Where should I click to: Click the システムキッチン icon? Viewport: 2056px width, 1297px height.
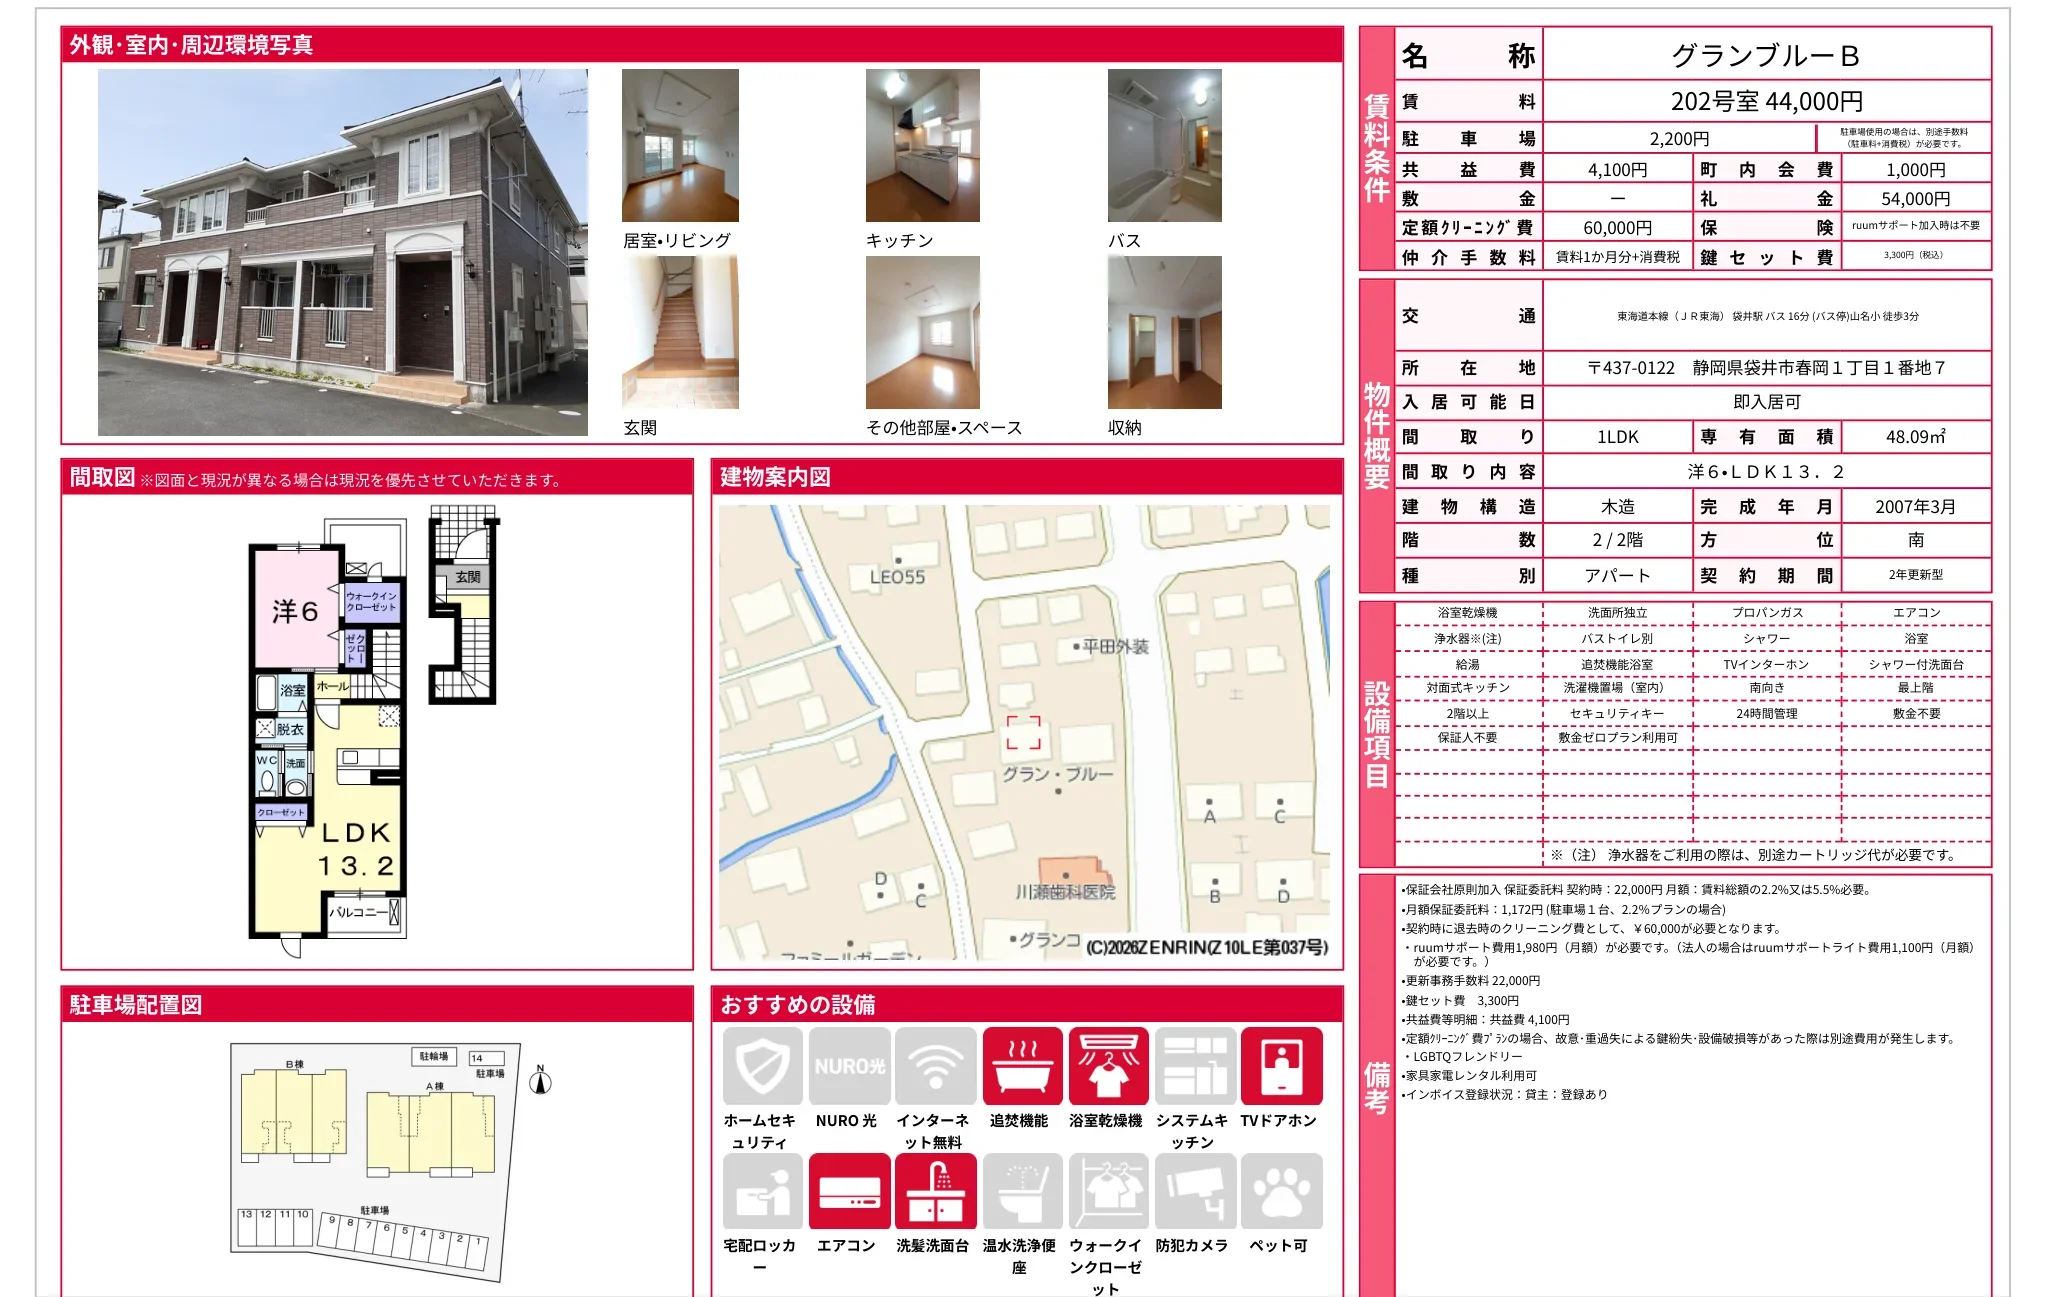[1195, 1066]
